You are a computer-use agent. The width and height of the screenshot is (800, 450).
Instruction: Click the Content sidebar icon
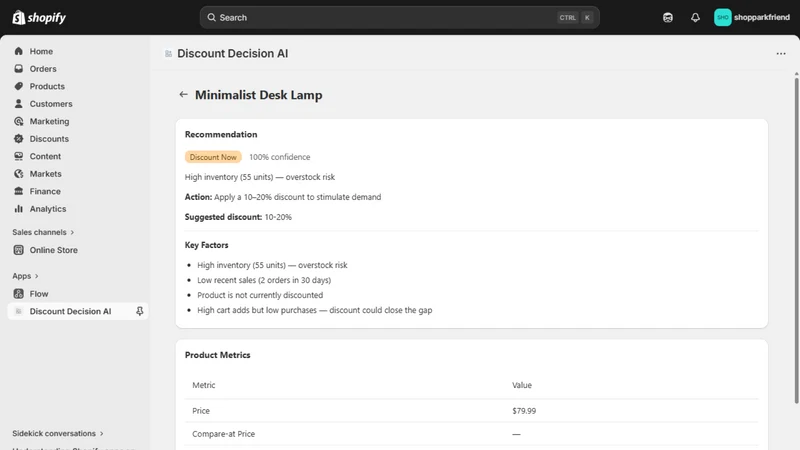19,156
